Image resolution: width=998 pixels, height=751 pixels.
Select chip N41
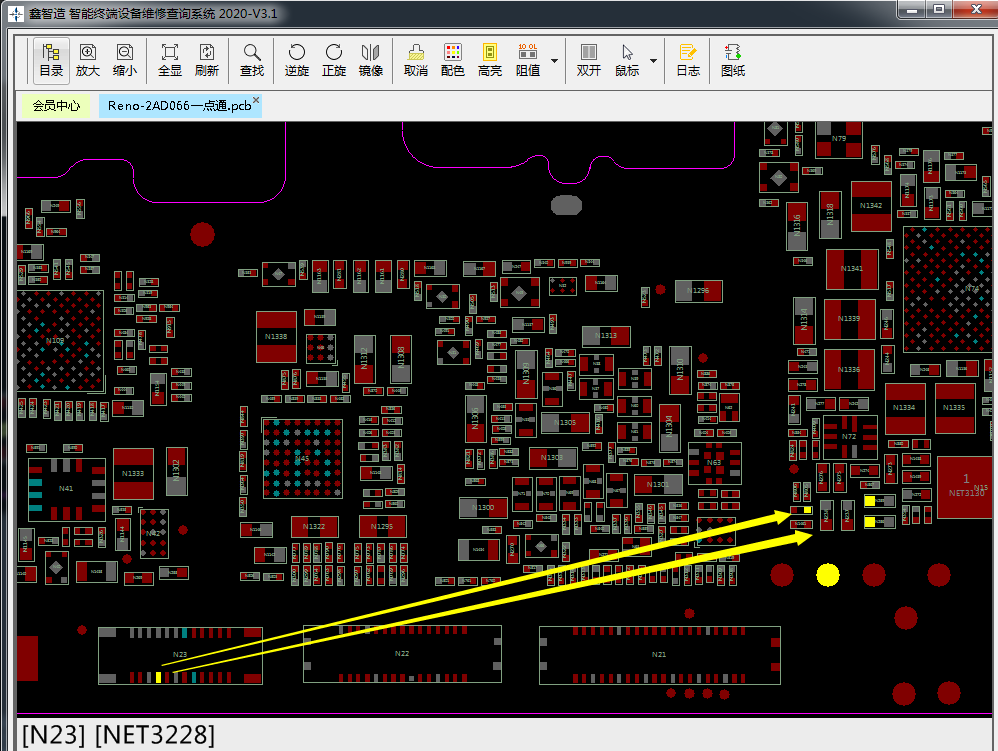point(66,489)
